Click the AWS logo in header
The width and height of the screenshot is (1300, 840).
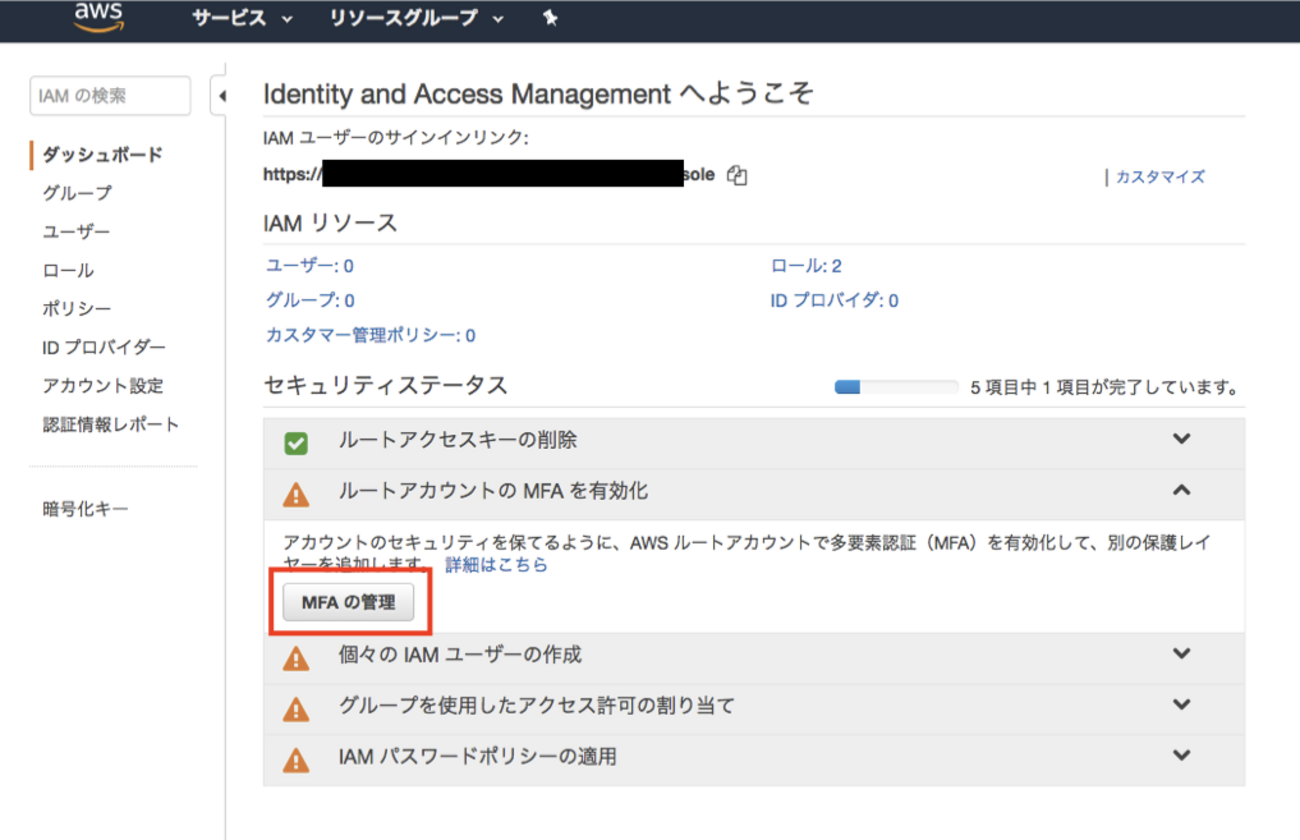(x=98, y=17)
